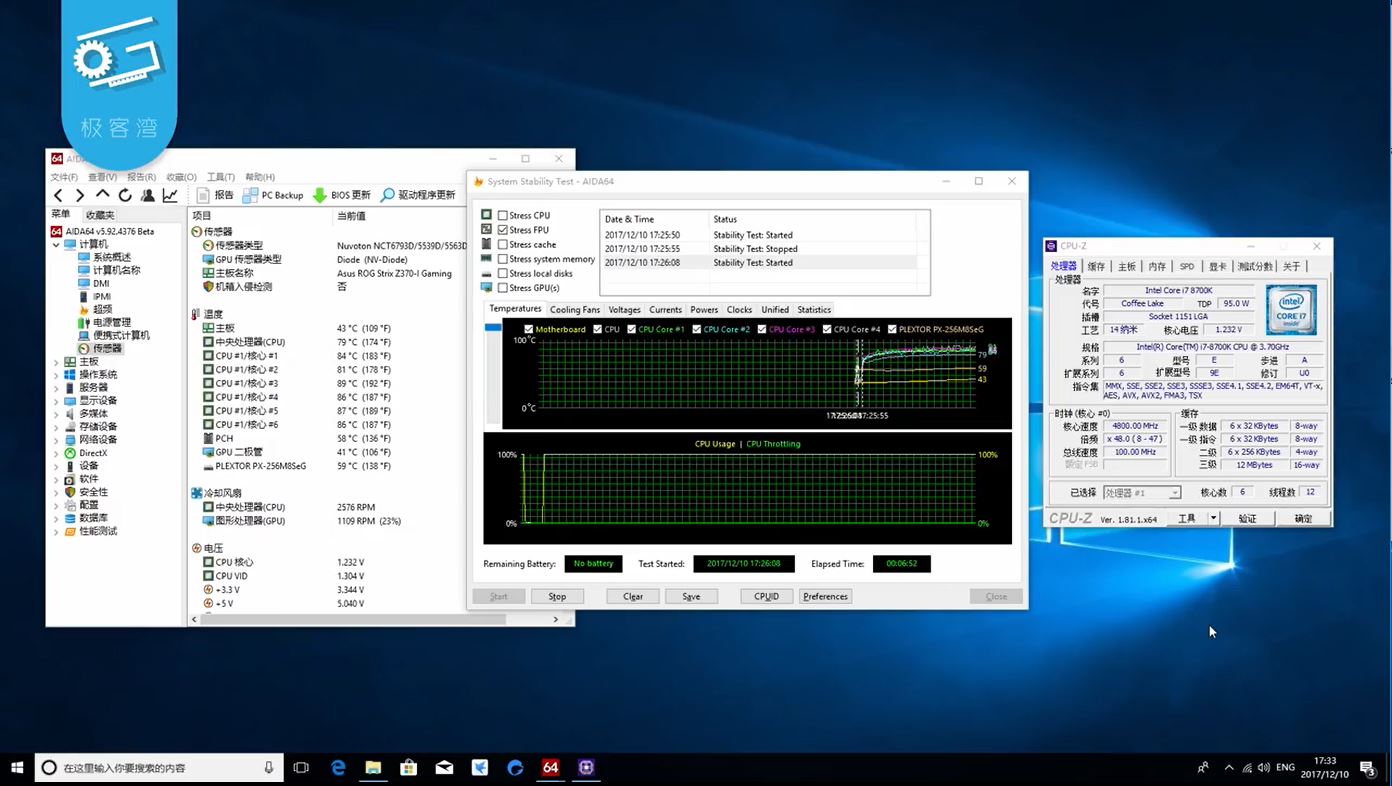The image size is (1392, 786).
Task: Go back using AIDA64's left arrow icon
Action: tap(58, 195)
